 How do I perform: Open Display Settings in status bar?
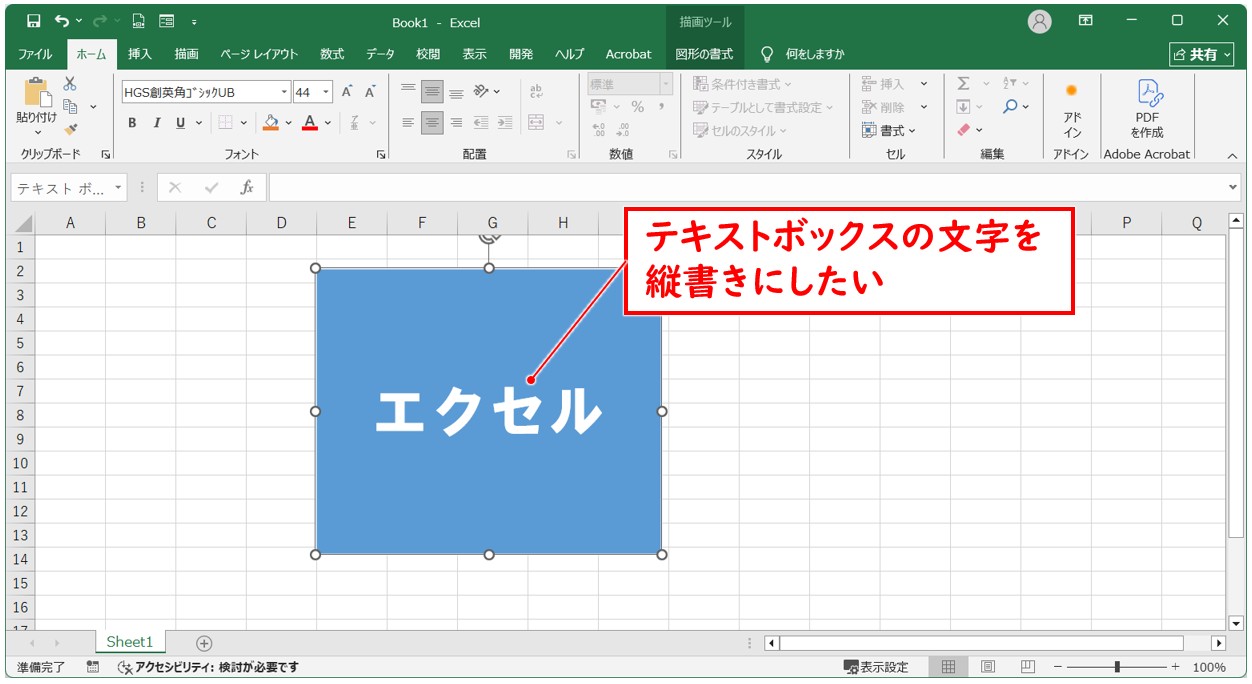876,667
